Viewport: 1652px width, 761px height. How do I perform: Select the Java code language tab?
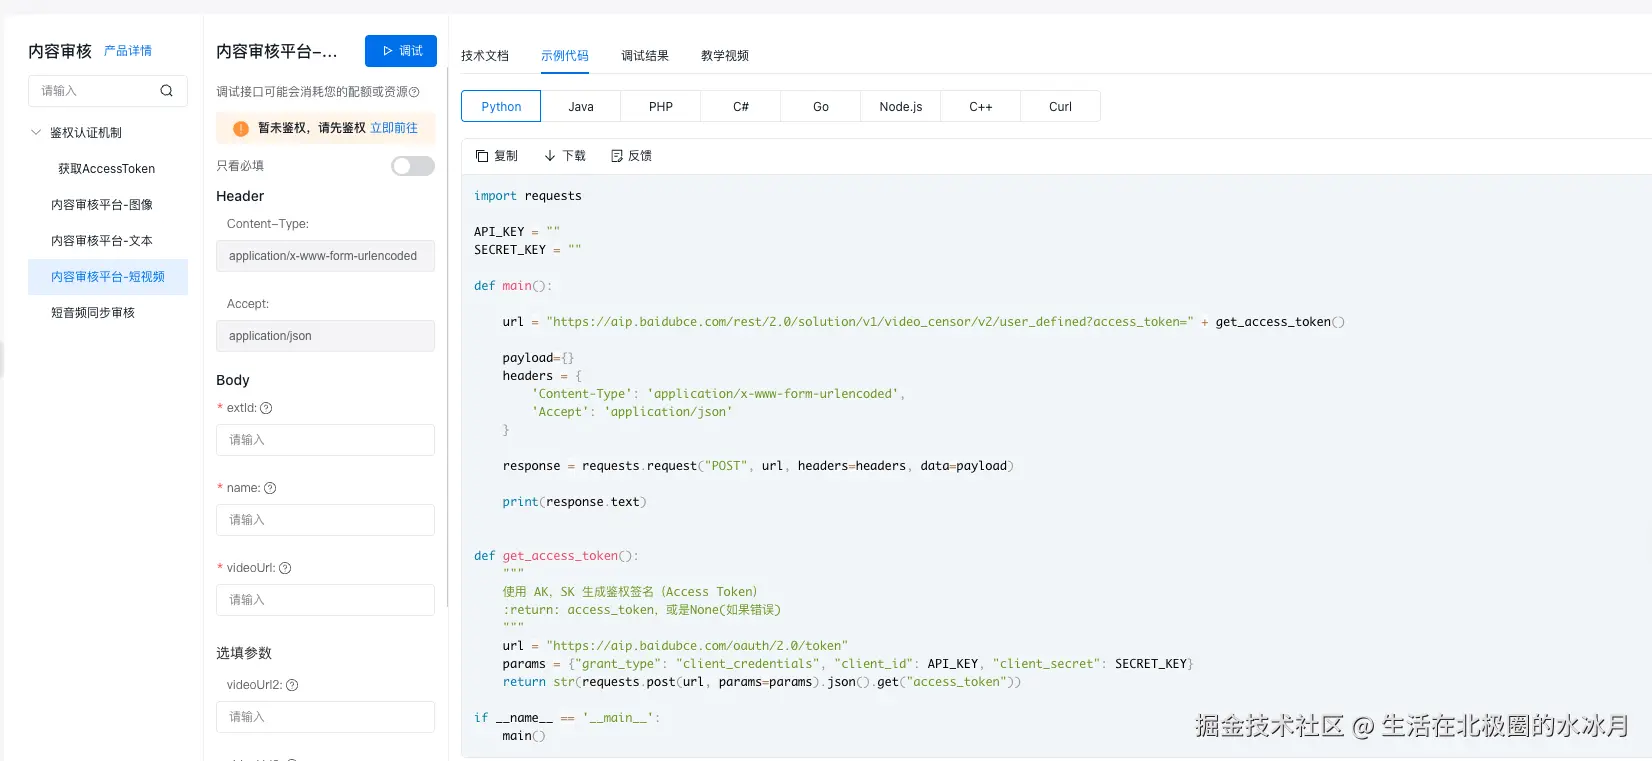point(581,107)
